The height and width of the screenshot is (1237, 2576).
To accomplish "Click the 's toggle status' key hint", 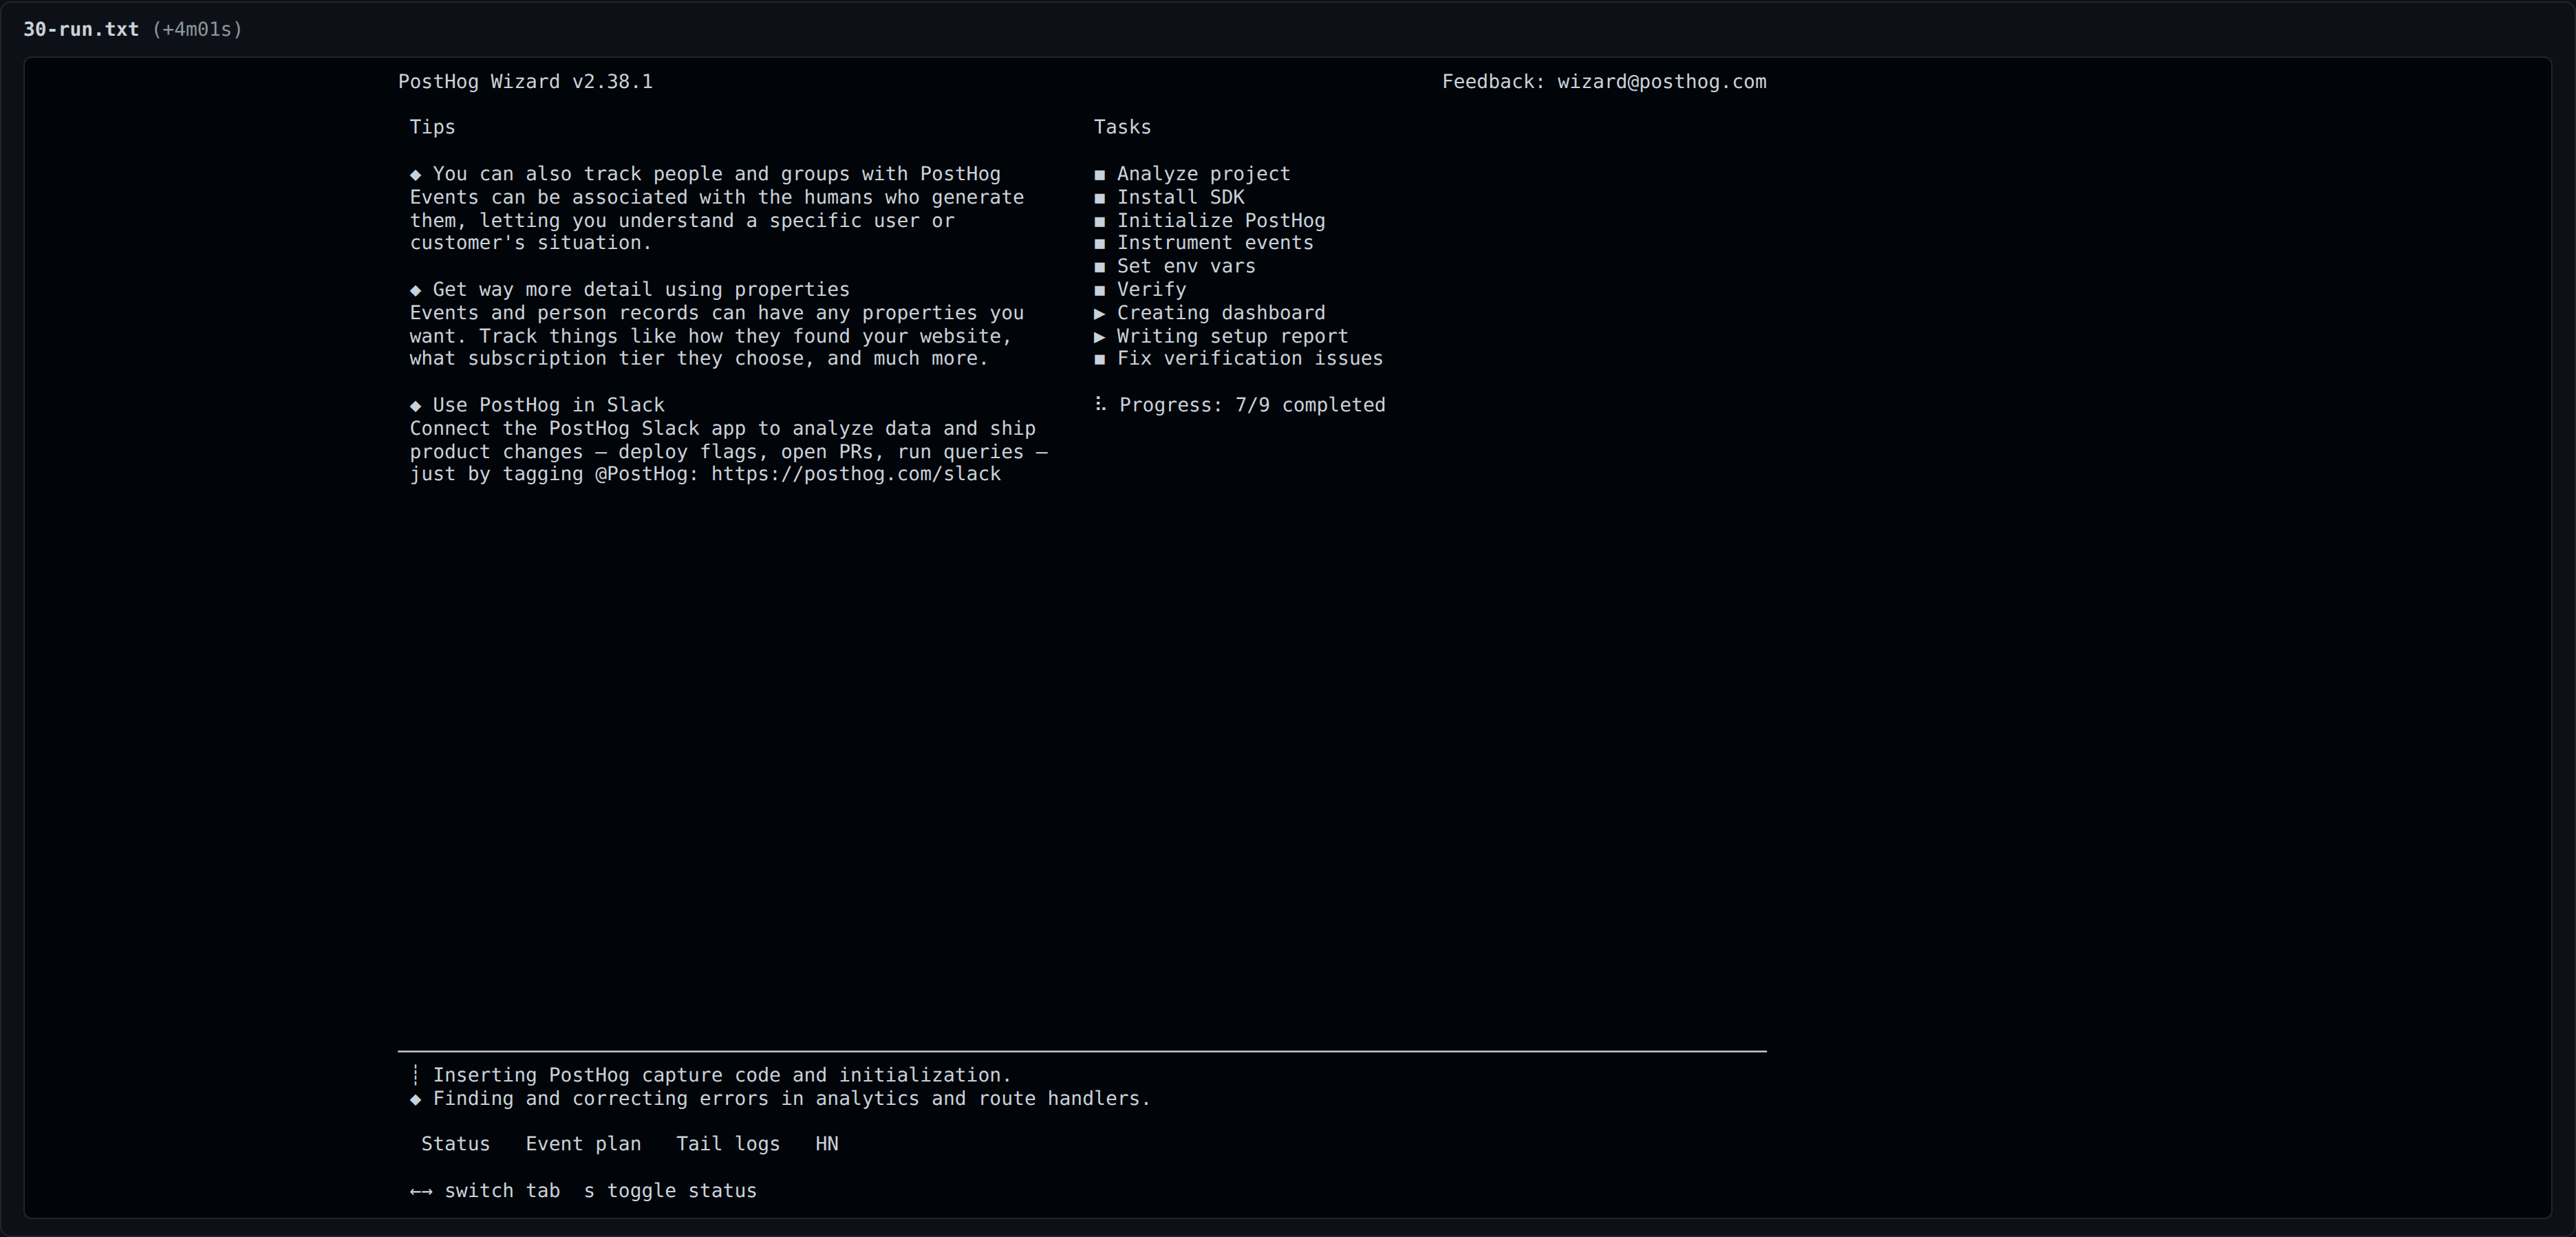I will [670, 1191].
